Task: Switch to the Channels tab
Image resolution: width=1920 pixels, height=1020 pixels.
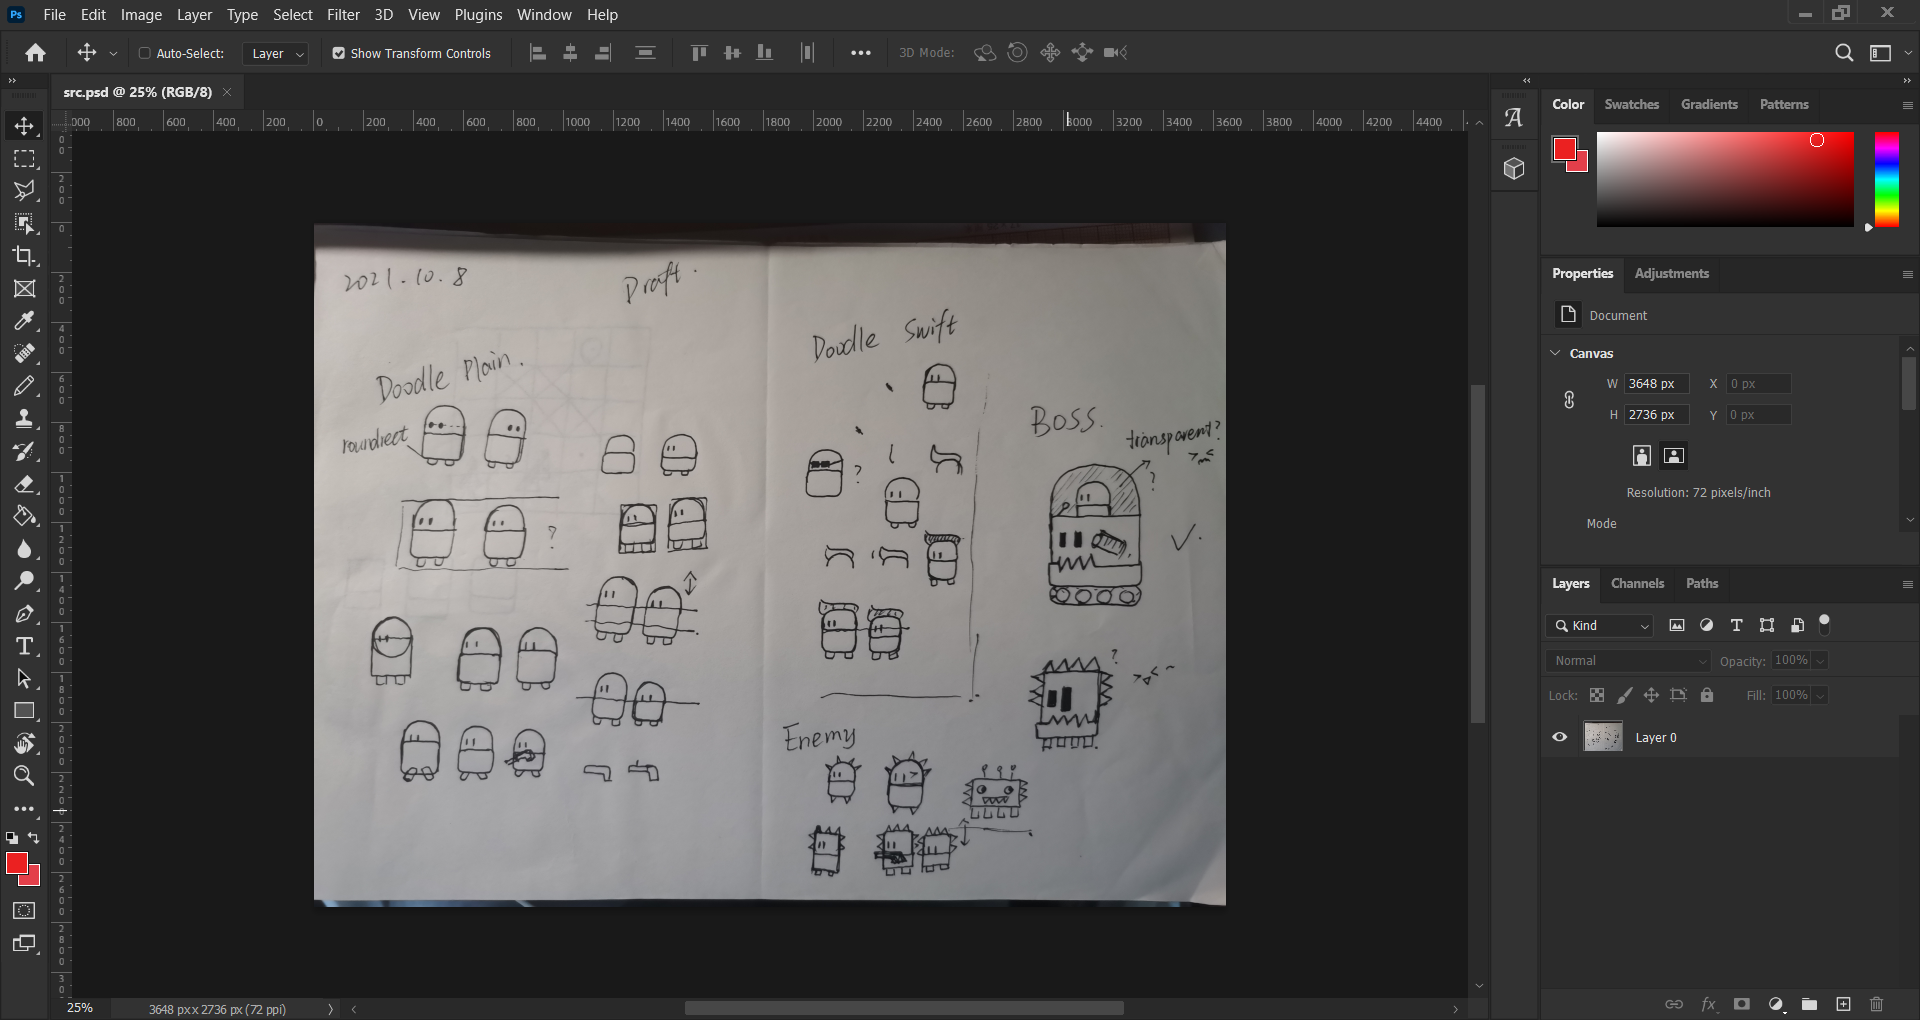Action: (x=1637, y=583)
